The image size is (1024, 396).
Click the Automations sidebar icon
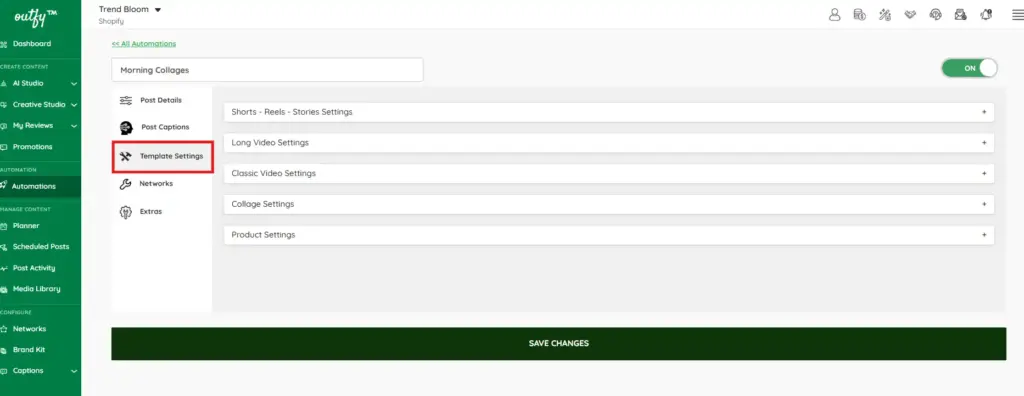coord(4,186)
